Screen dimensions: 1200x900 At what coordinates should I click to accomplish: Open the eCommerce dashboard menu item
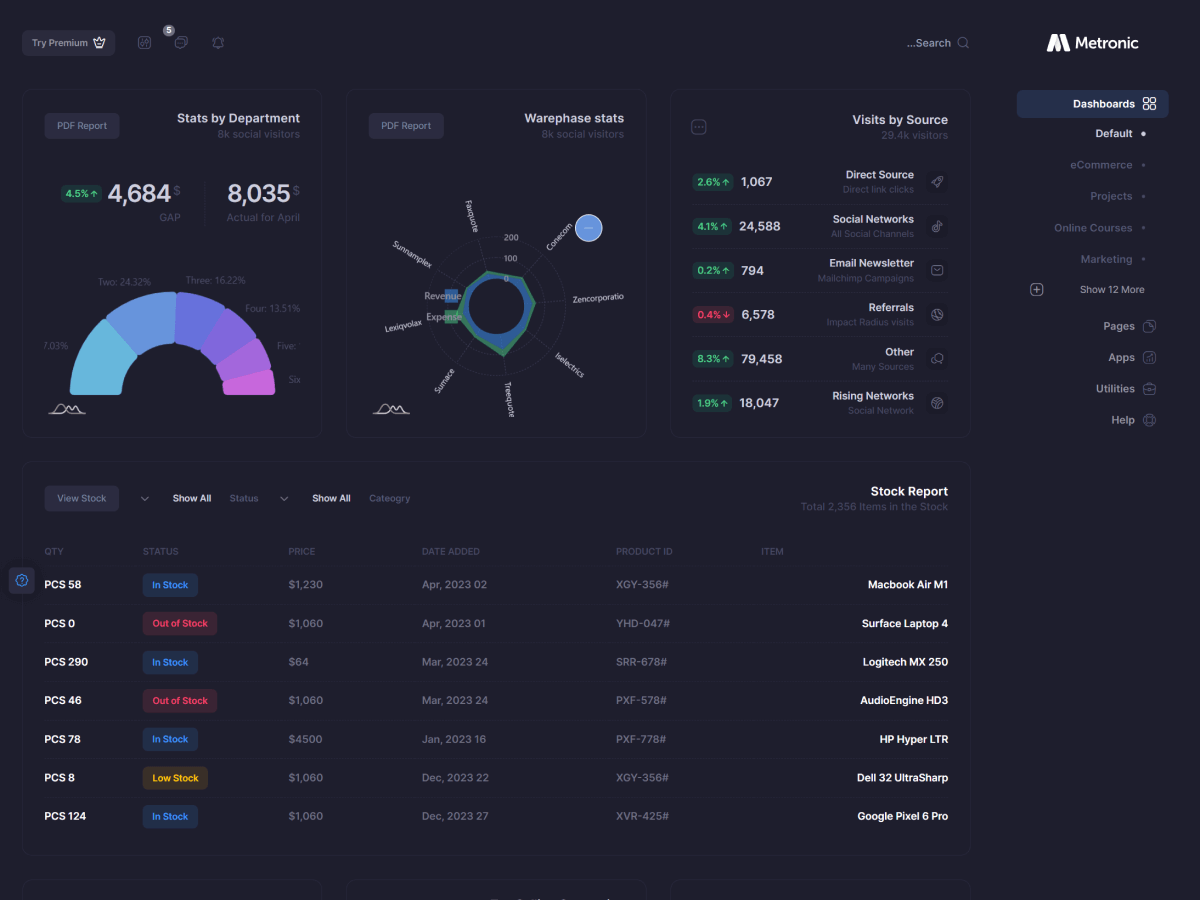[1101, 165]
